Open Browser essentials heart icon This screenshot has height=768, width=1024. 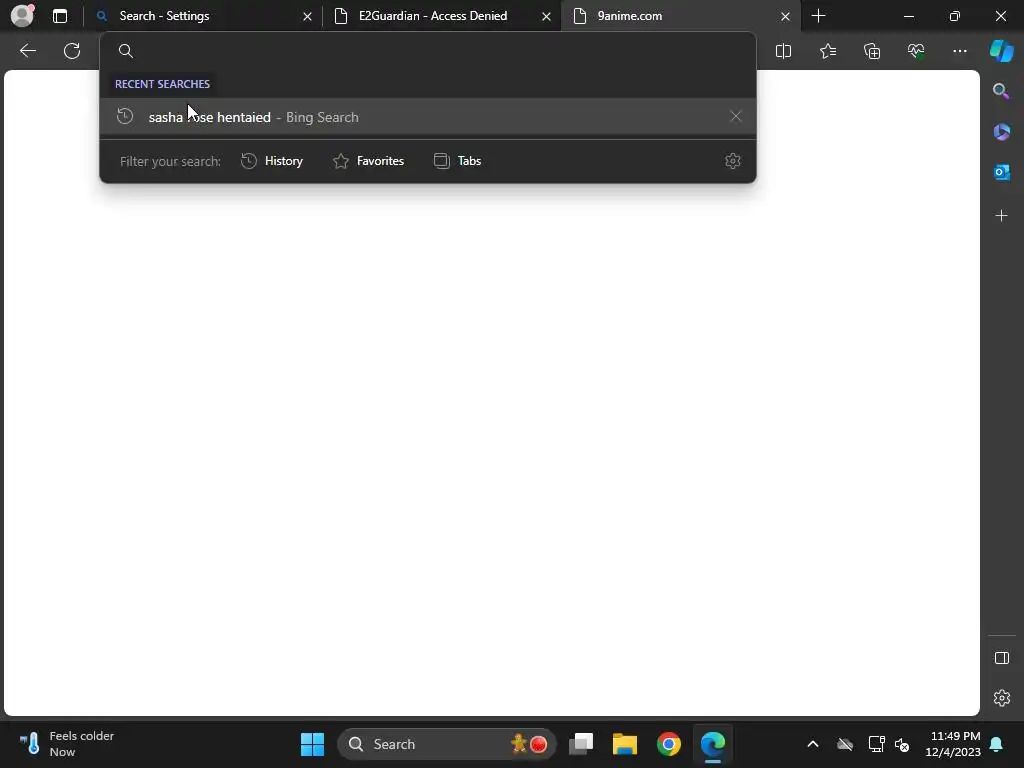coord(916,51)
